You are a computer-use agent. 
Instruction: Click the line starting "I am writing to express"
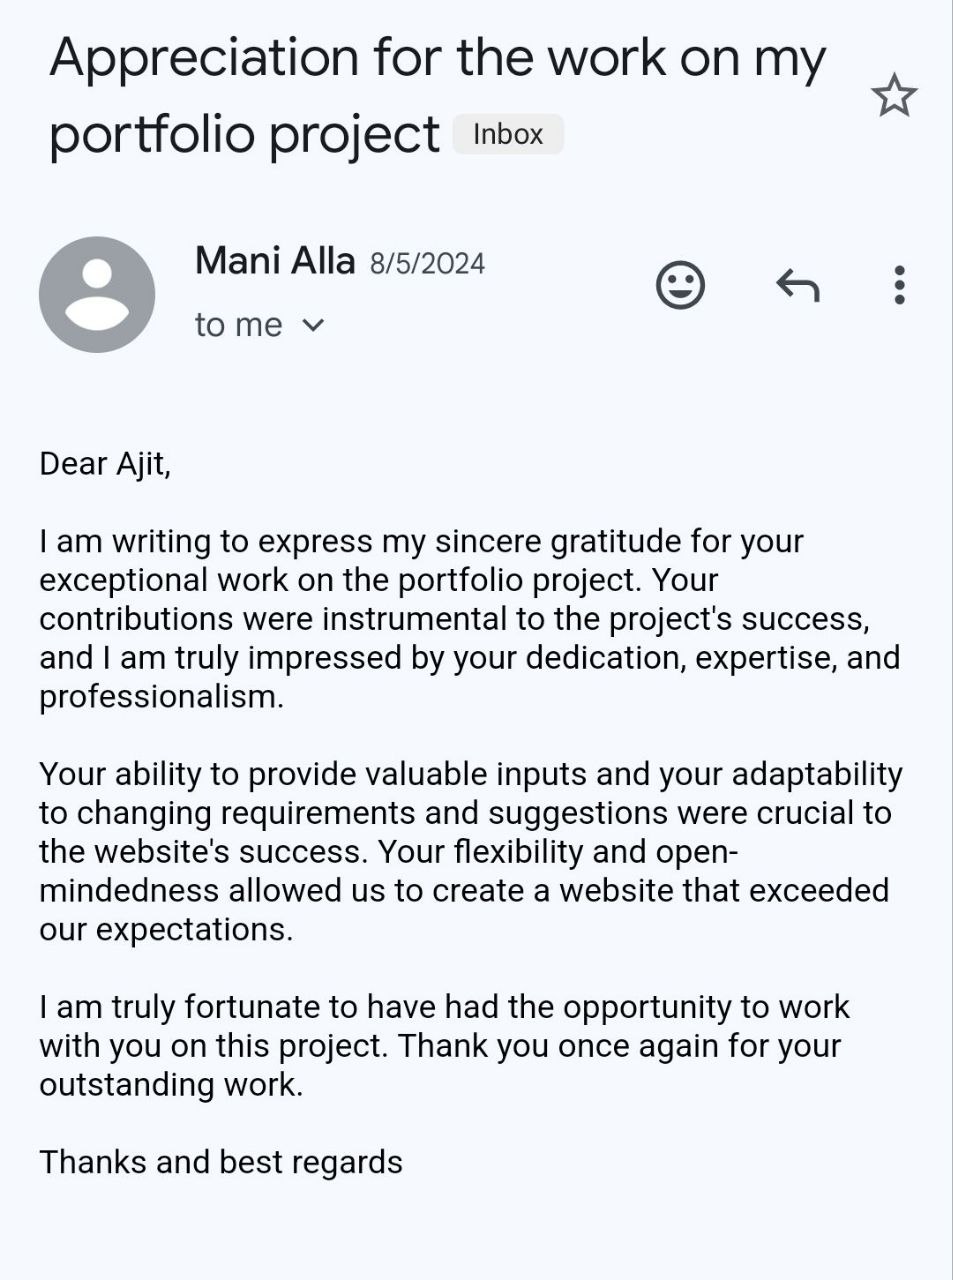tap(421, 542)
